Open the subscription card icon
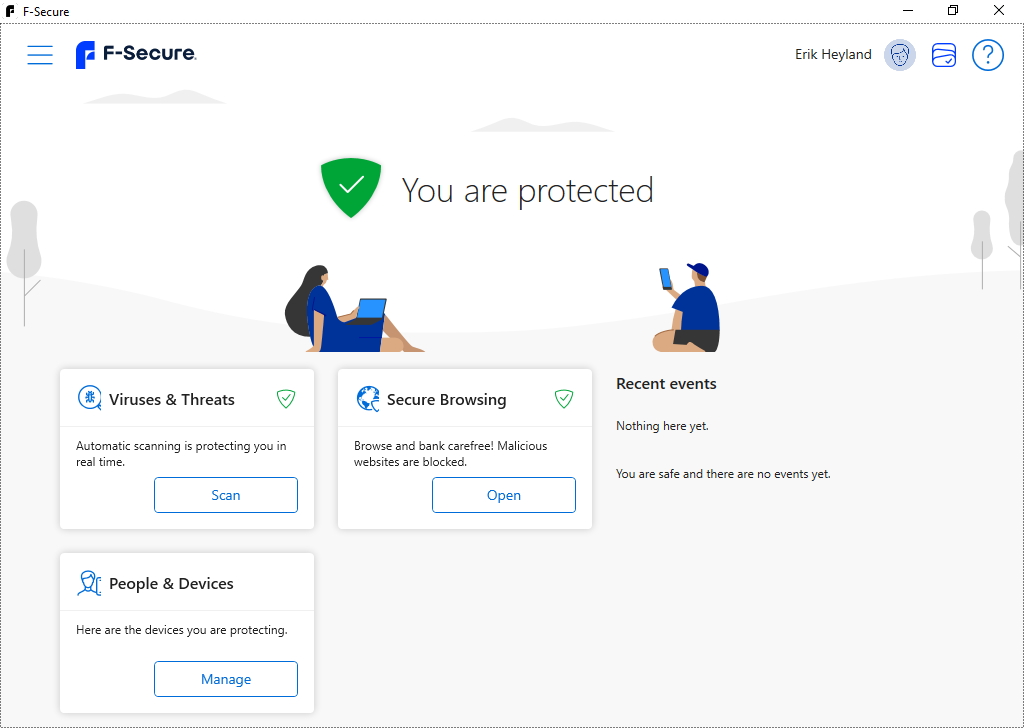 (x=944, y=55)
